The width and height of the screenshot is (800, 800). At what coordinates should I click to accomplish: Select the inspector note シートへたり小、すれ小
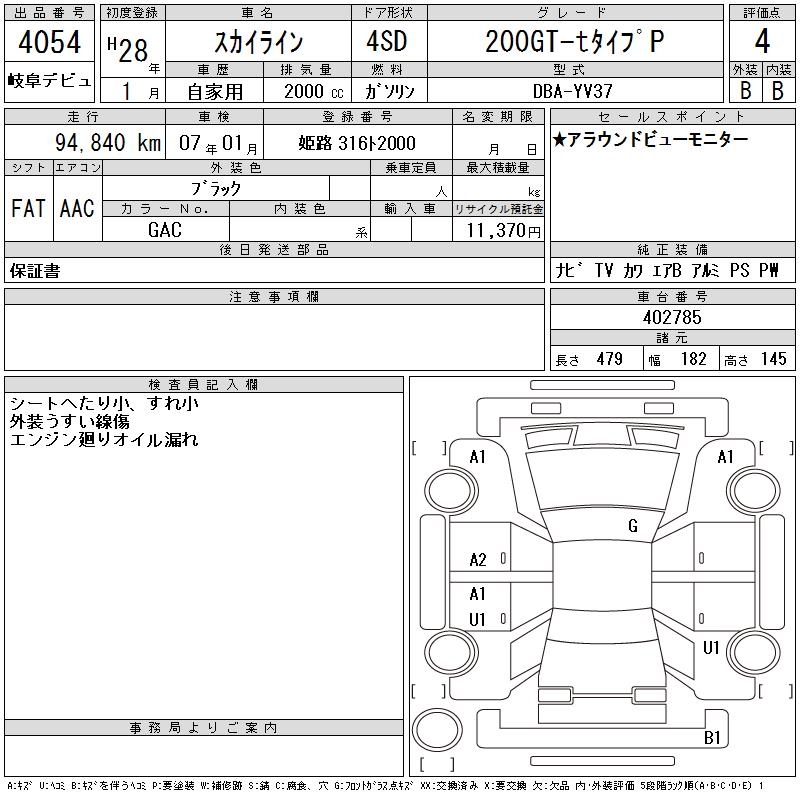[104, 403]
